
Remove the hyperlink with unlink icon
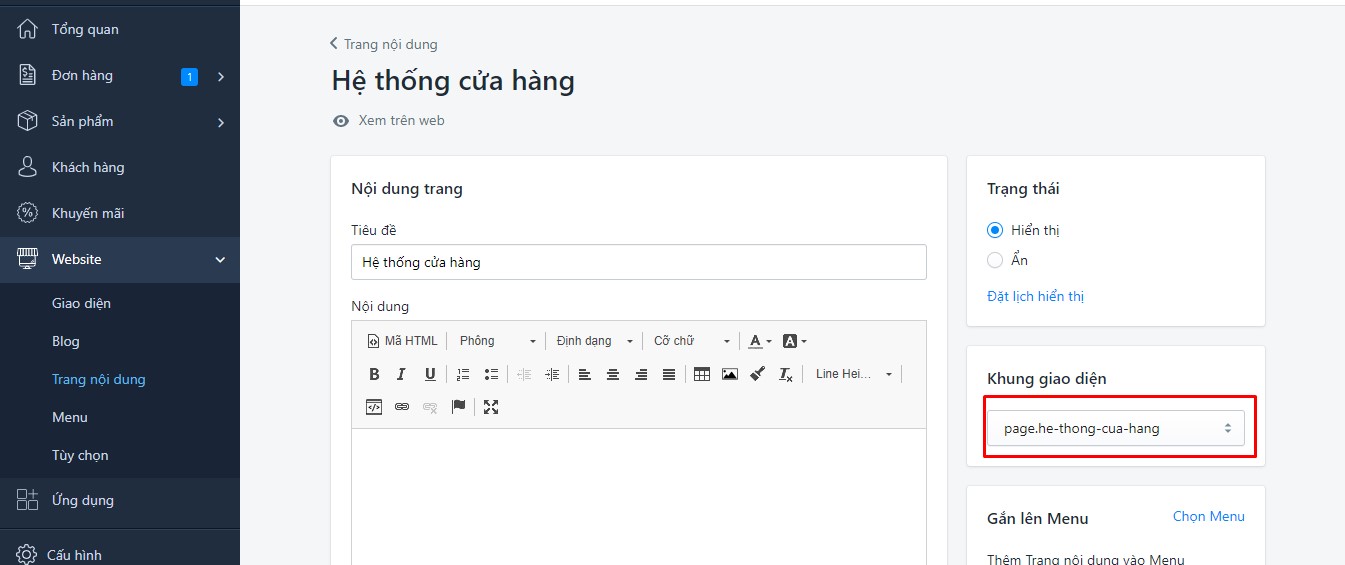pos(430,407)
